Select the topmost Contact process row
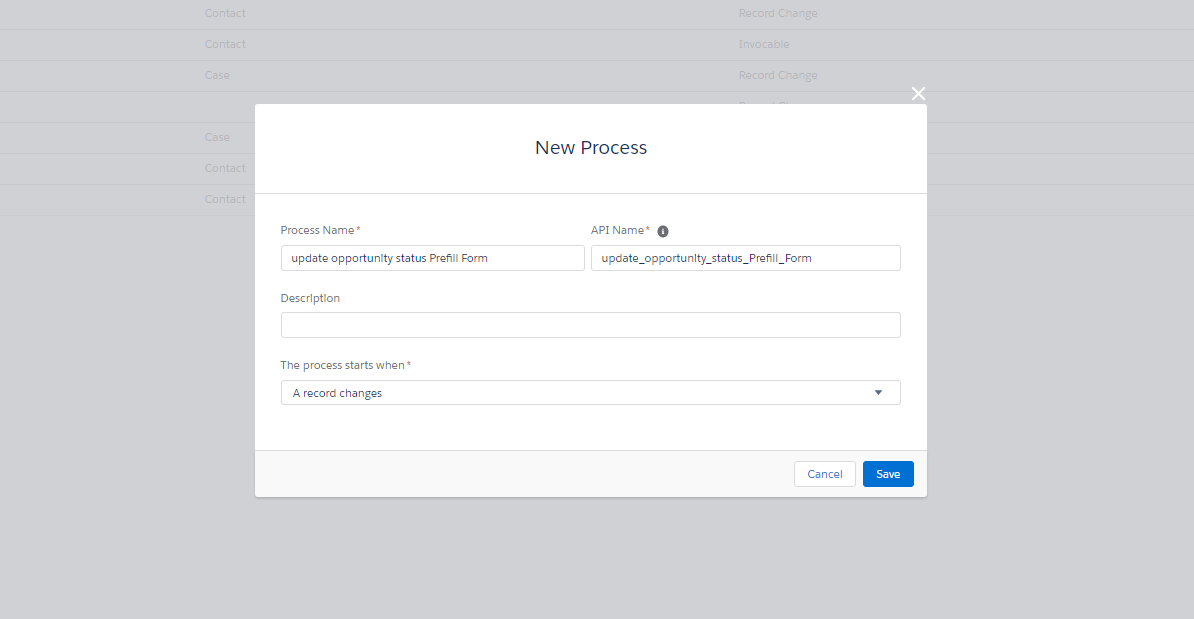1194x619 pixels. (x=225, y=13)
